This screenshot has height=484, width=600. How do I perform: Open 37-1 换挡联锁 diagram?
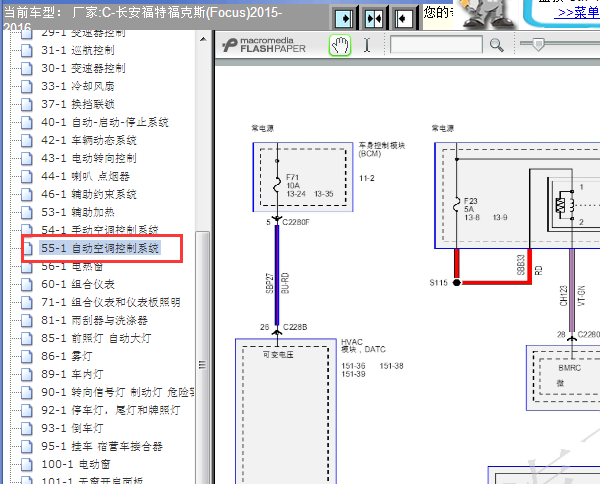click(x=78, y=104)
